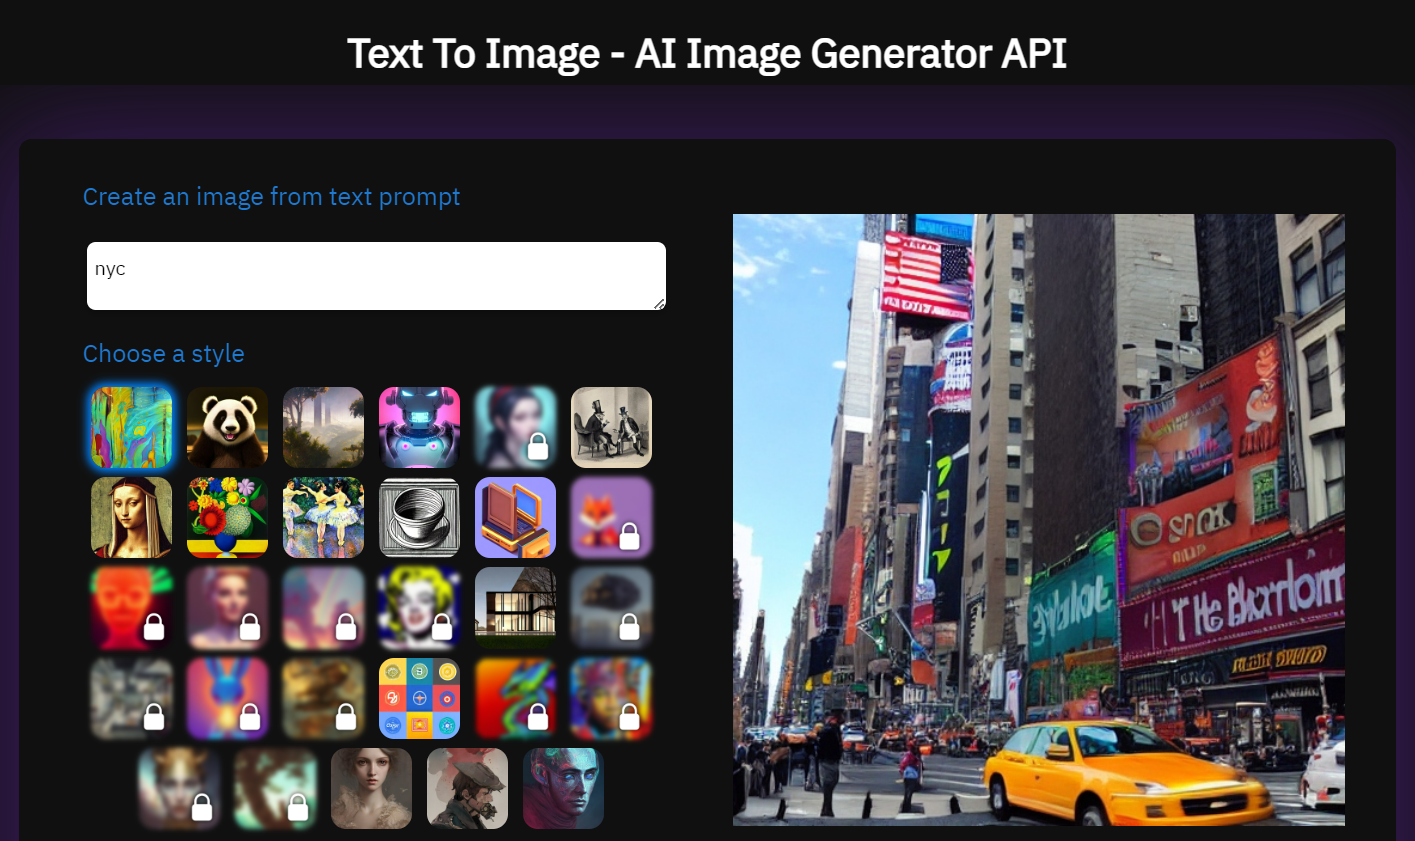
Task: Click the locked dark-haired woman style
Action: (x=515, y=428)
